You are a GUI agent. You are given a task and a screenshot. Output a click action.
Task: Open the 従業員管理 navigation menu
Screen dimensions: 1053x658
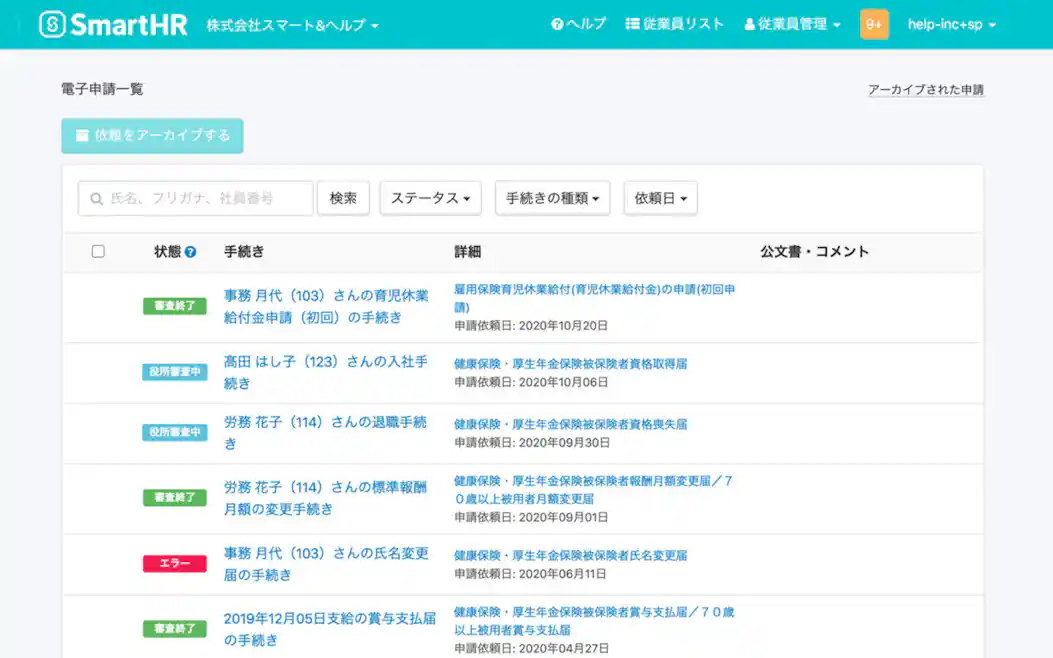coord(793,23)
